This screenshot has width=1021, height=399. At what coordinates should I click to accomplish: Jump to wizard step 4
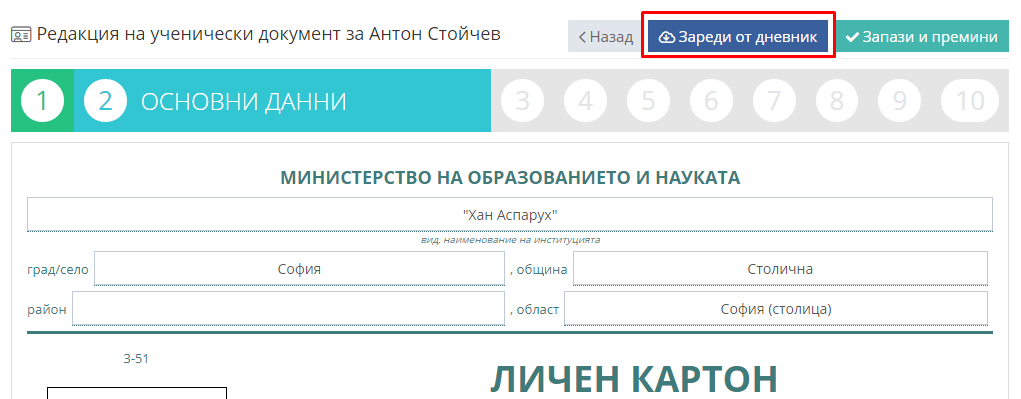585,101
